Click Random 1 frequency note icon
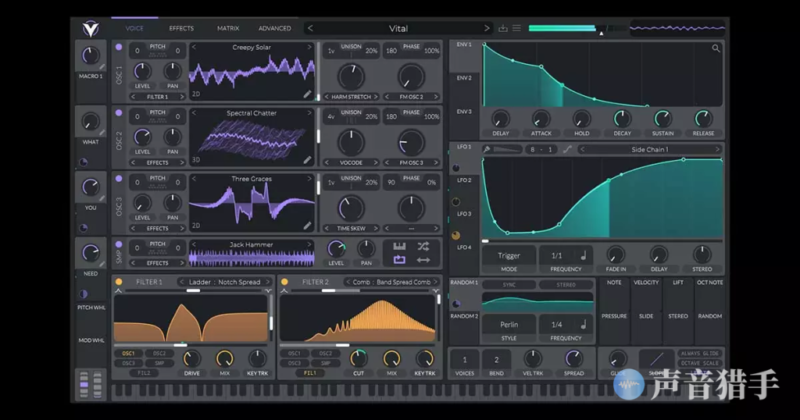 pyautogui.click(x=583, y=324)
